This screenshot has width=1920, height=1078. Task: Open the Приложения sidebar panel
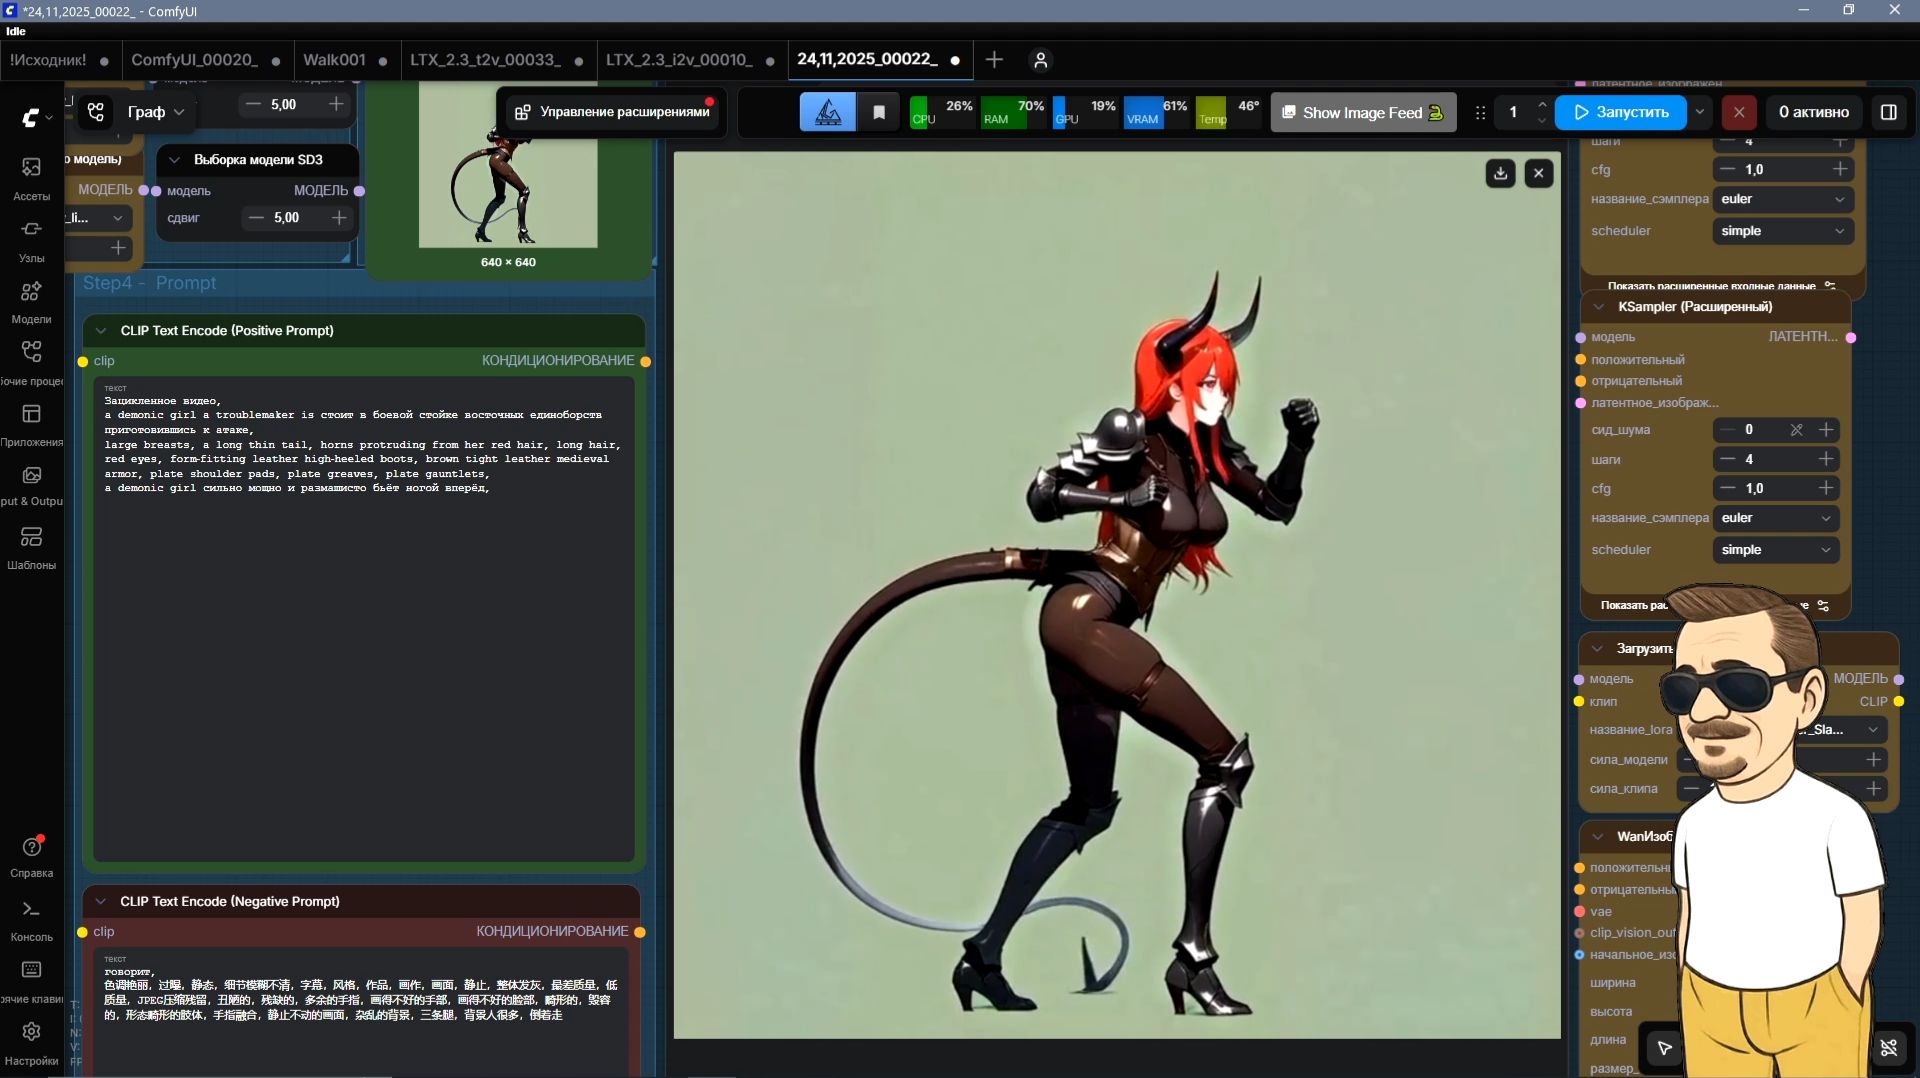(x=32, y=423)
